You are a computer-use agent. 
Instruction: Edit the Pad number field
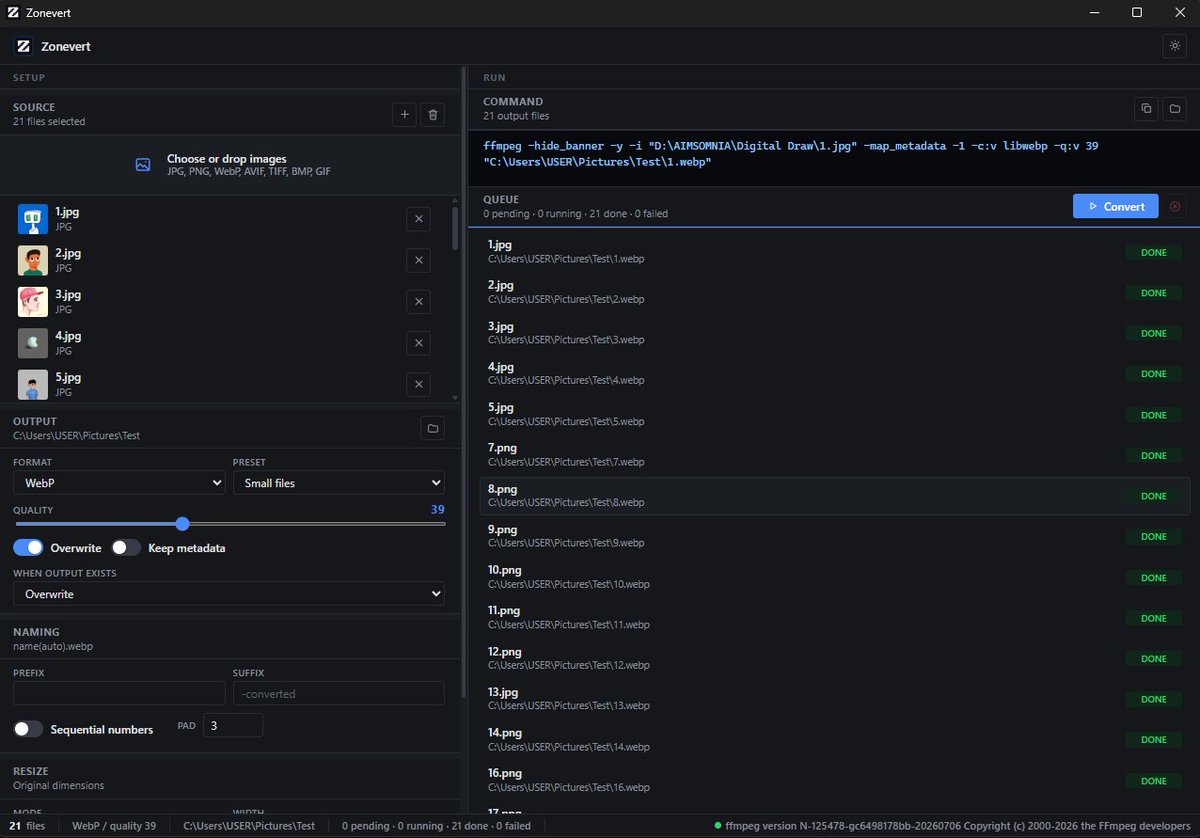tap(233, 725)
